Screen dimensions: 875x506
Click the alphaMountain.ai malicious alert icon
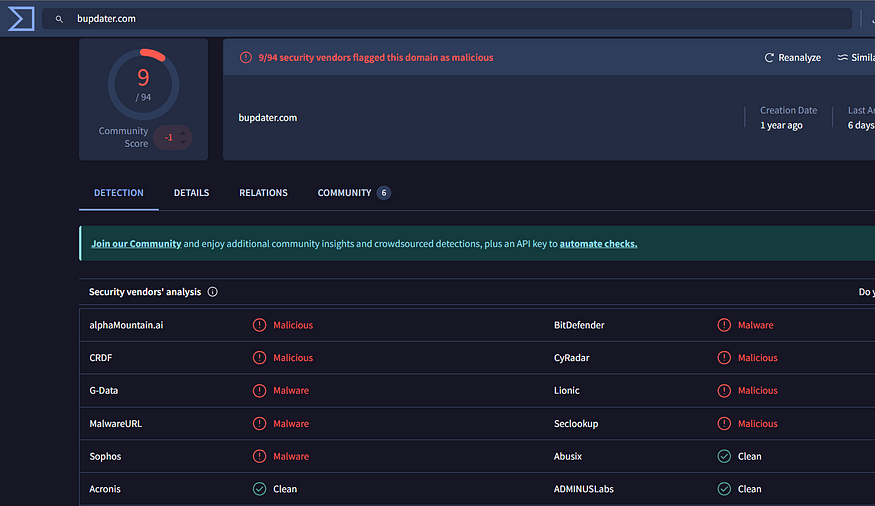[259, 325]
